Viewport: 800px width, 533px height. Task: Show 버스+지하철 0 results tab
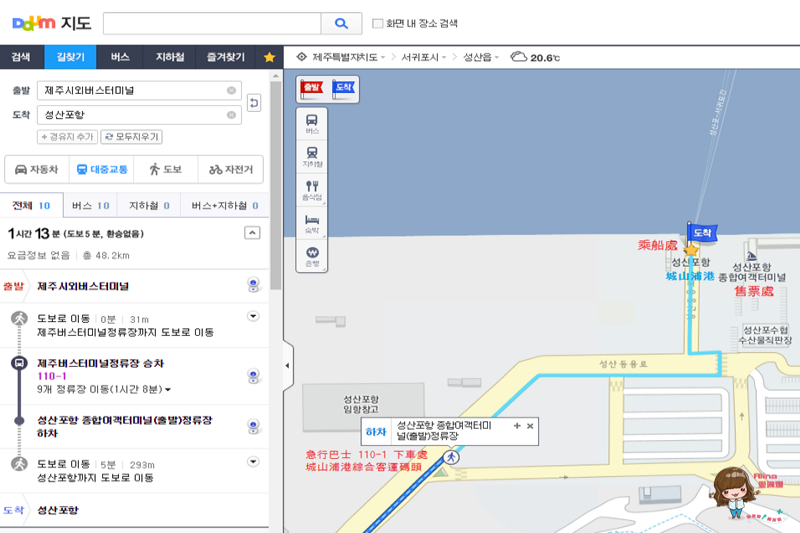pyautogui.click(x=224, y=206)
